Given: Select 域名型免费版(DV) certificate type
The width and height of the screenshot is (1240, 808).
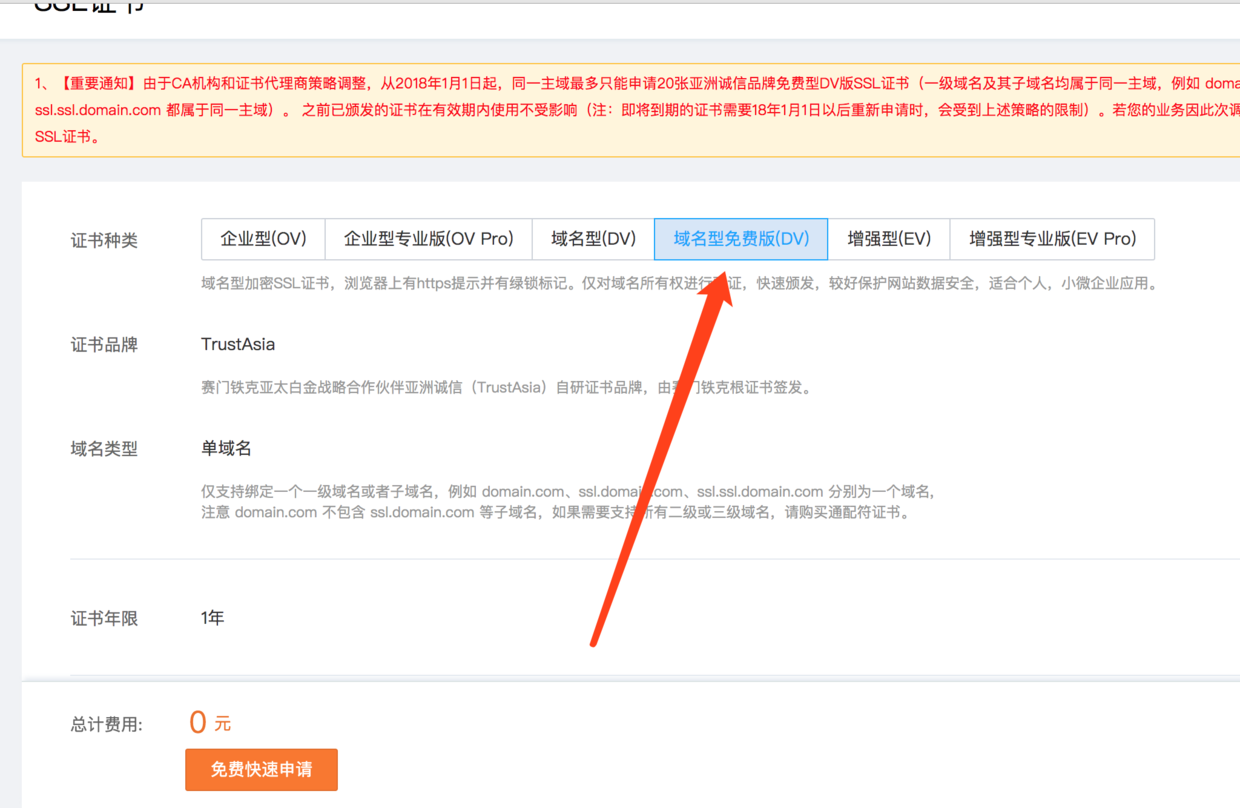Looking at the screenshot, I should pyautogui.click(x=741, y=239).
